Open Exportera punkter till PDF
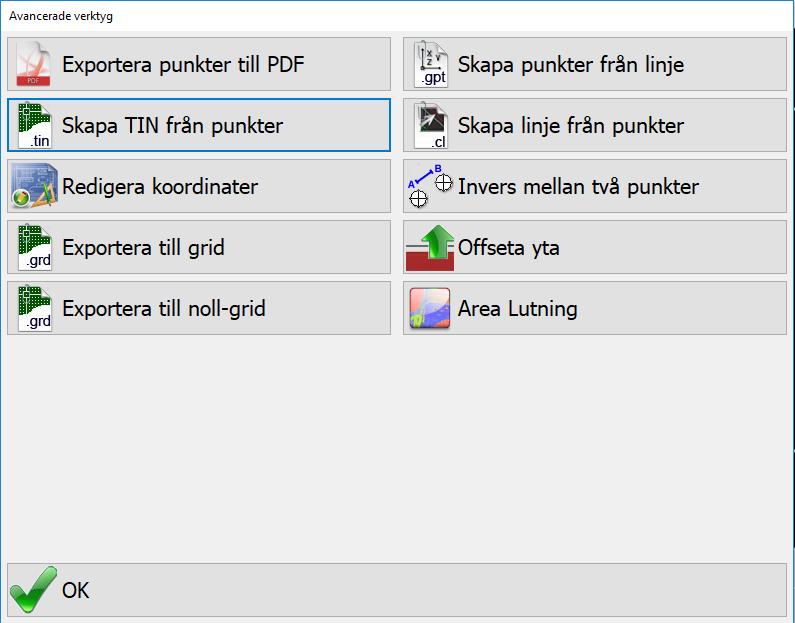This screenshot has width=795, height=623. (x=183, y=65)
